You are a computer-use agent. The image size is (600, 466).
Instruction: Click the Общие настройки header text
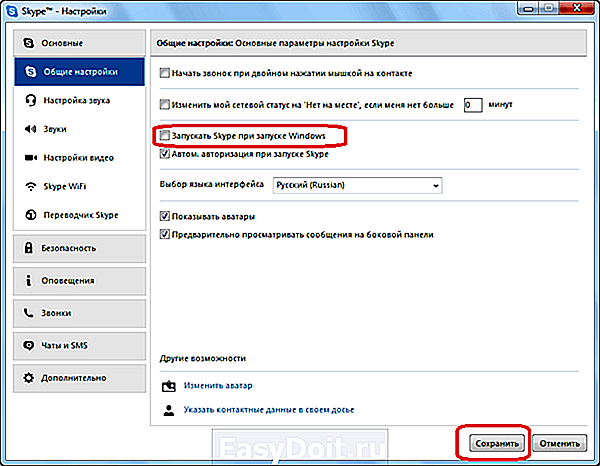click(x=194, y=43)
